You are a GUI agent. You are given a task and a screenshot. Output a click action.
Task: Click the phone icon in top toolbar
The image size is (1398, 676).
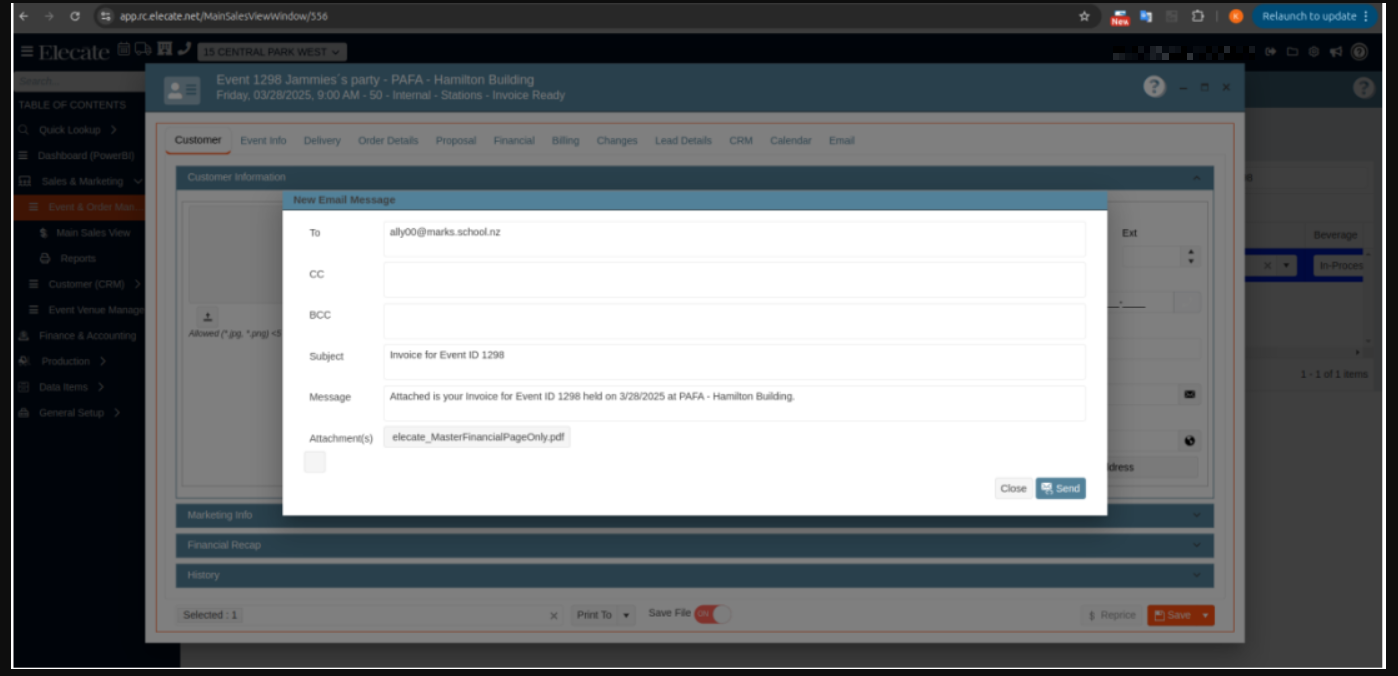coord(184,50)
